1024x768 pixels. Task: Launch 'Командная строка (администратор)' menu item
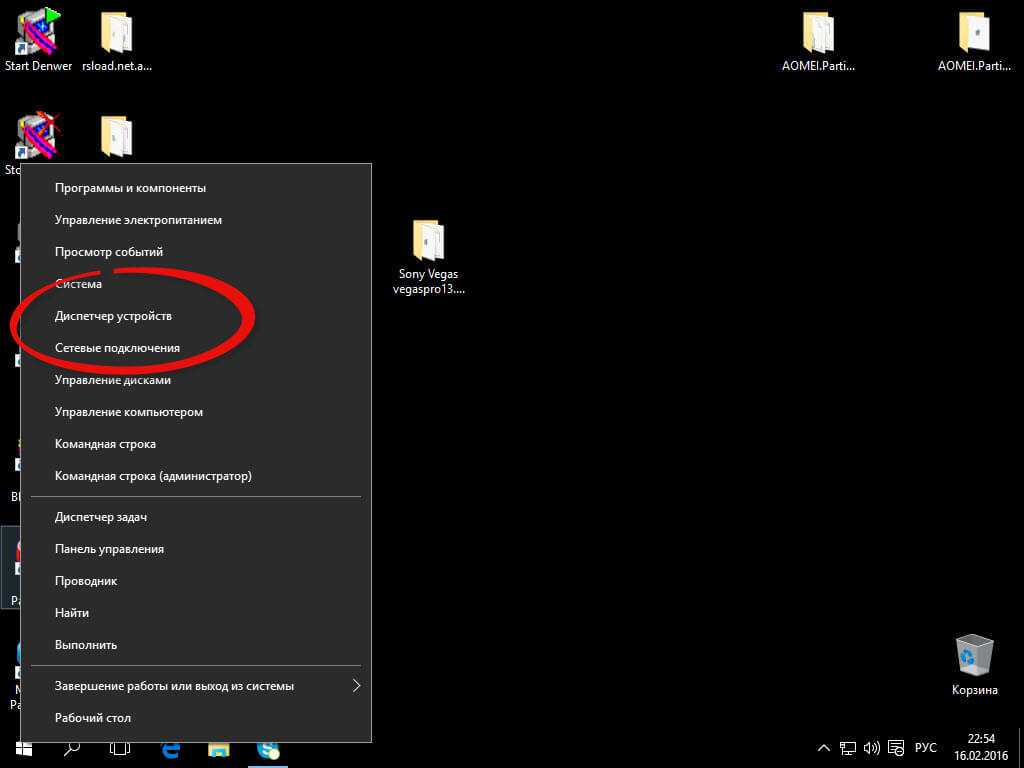click(153, 476)
